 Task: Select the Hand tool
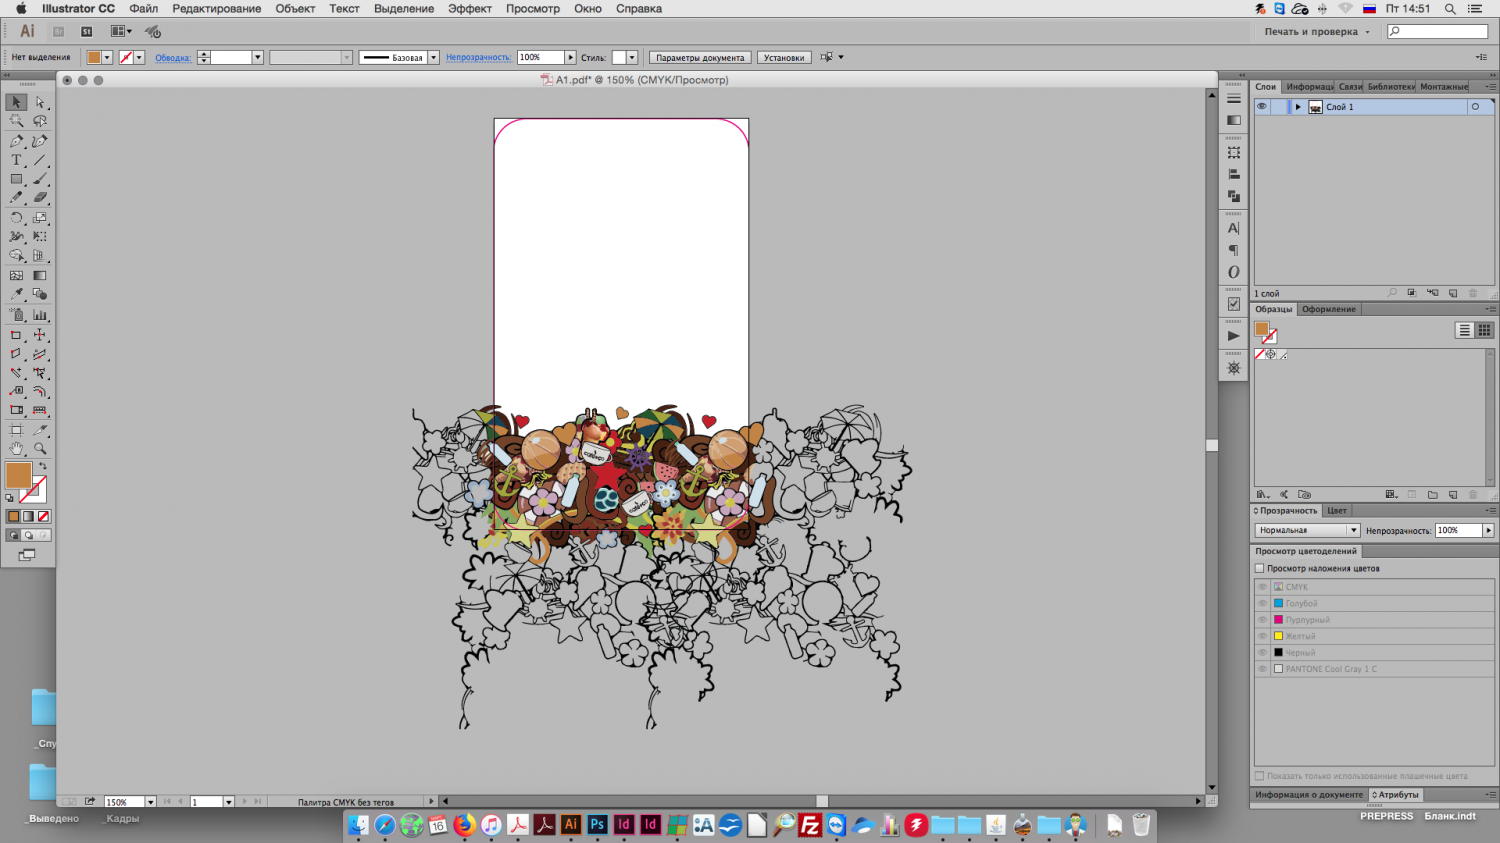[16, 449]
